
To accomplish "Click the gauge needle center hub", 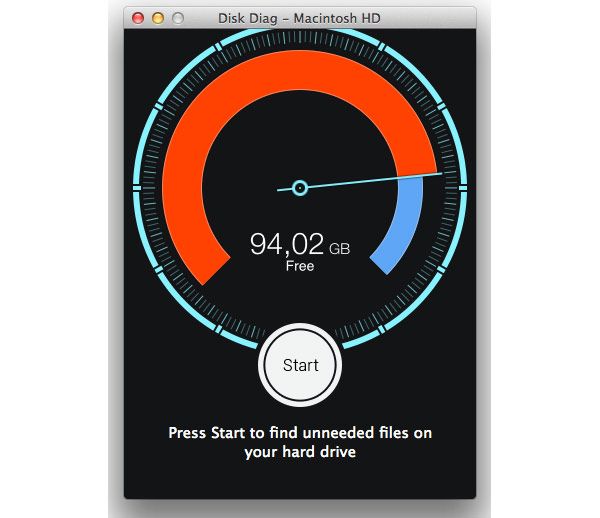I will pyautogui.click(x=300, y=188).
